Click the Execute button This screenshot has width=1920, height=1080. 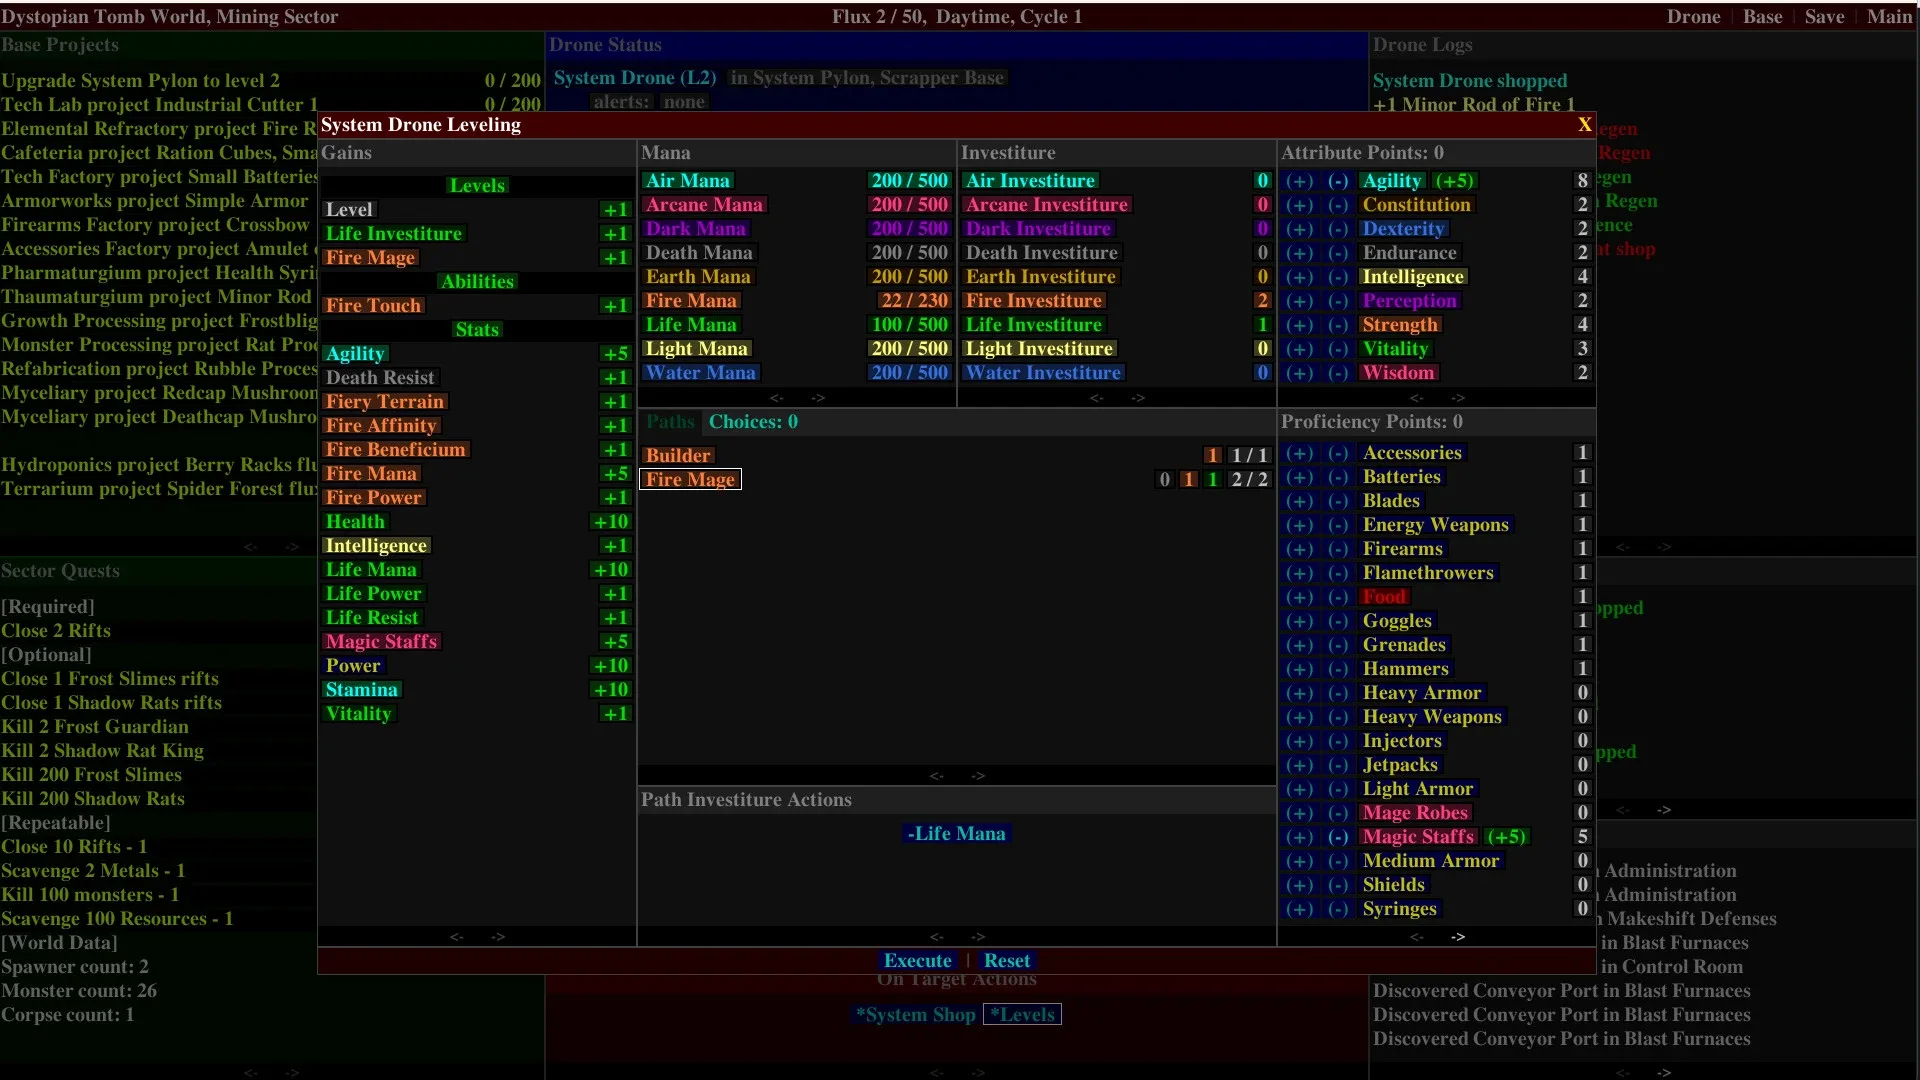[x=917, y=961]
